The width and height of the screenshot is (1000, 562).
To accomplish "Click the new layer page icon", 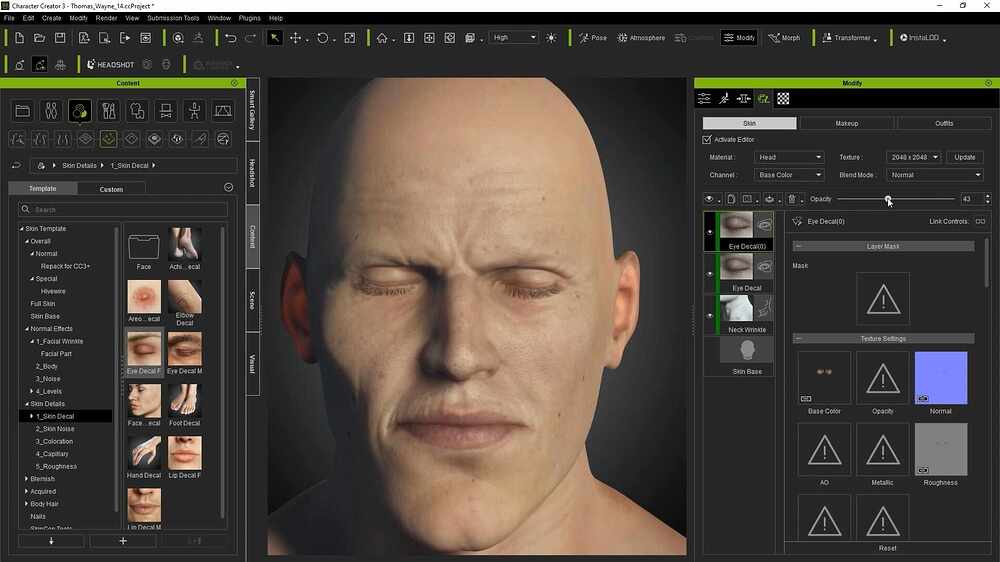I will (731, 199).
